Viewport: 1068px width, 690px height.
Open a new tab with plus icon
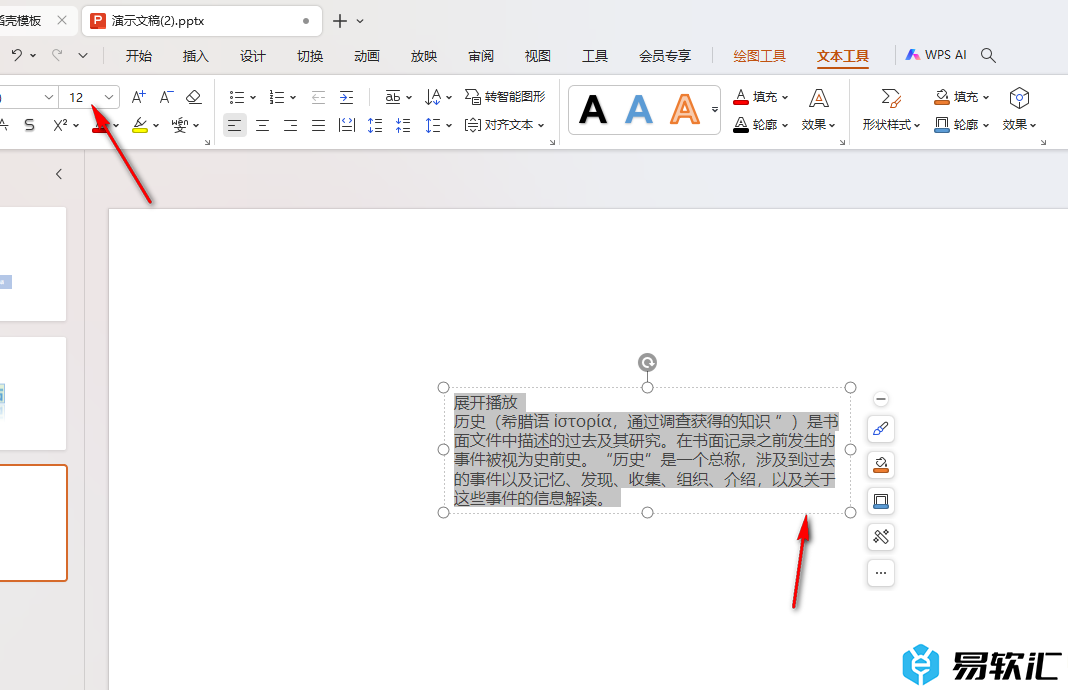coord(340,21)
